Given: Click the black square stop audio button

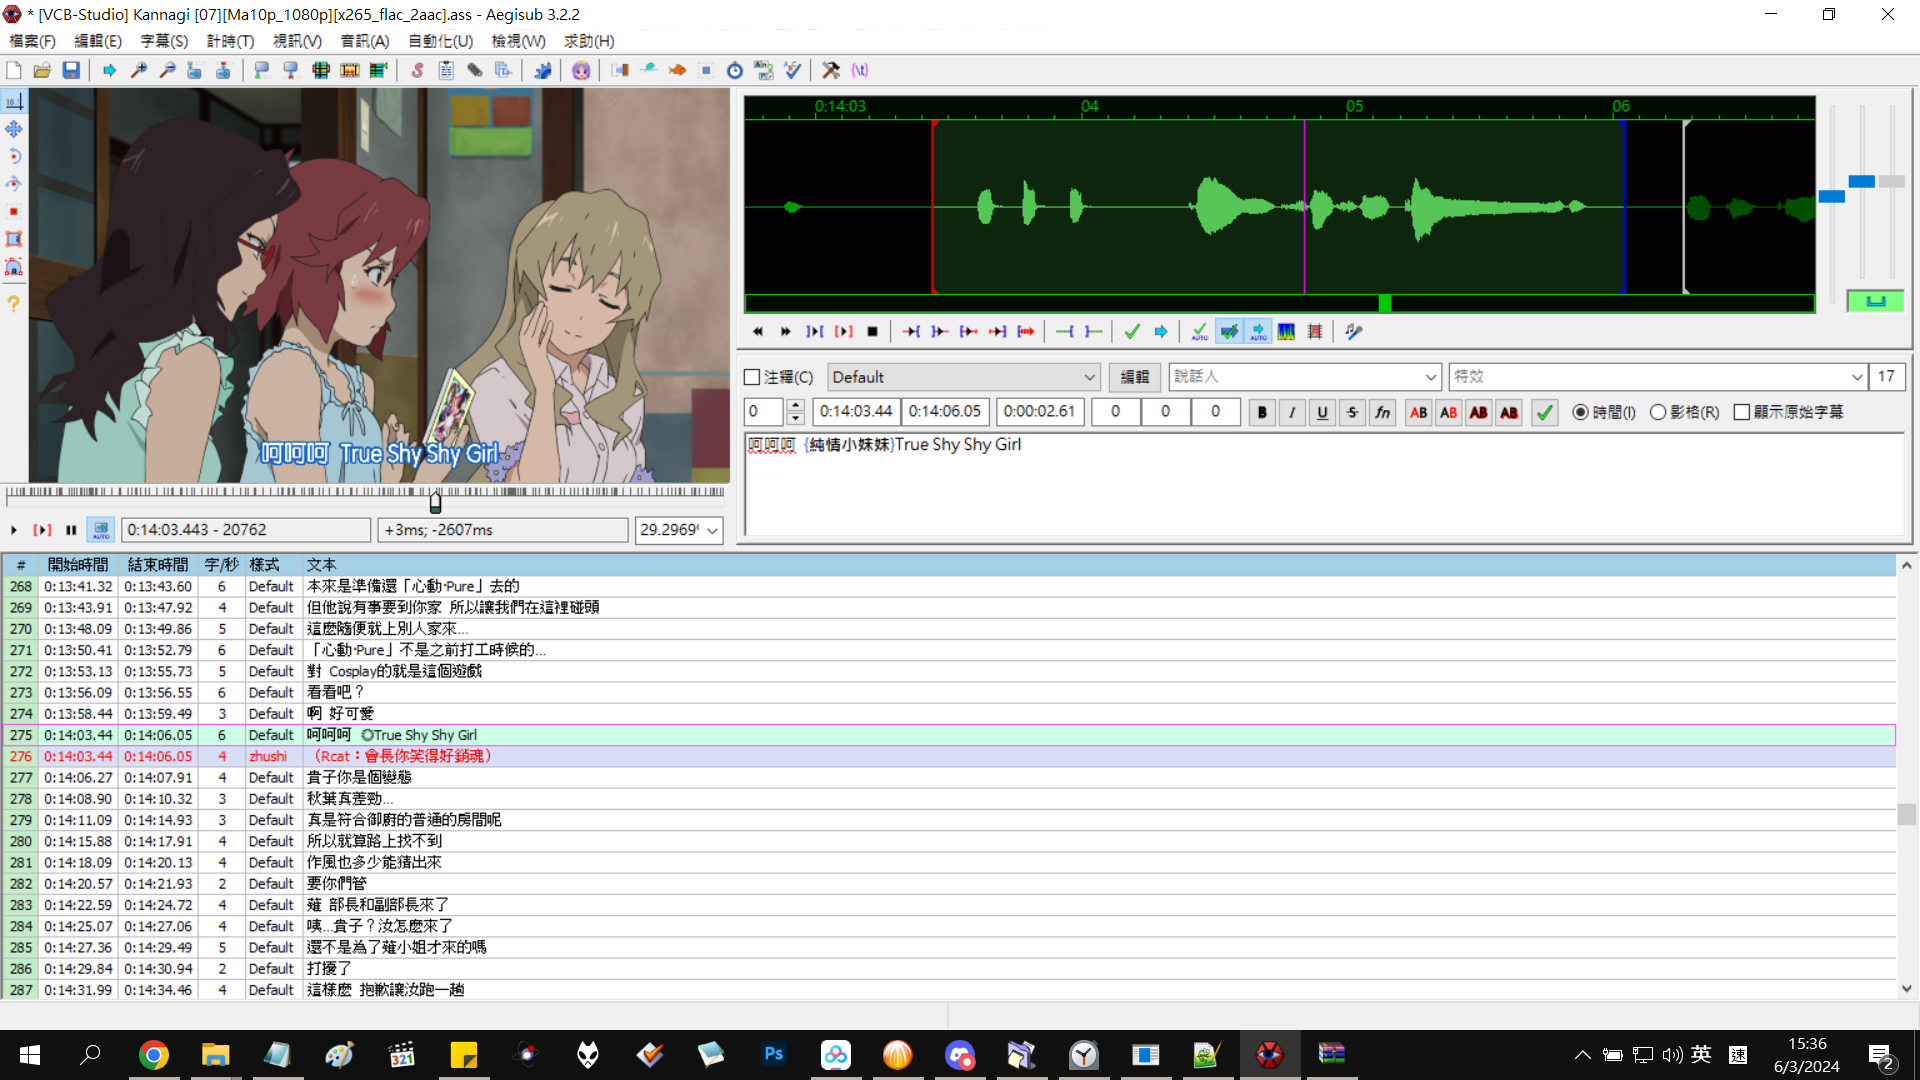Looking at the screenshot, I should coord(872,331).
